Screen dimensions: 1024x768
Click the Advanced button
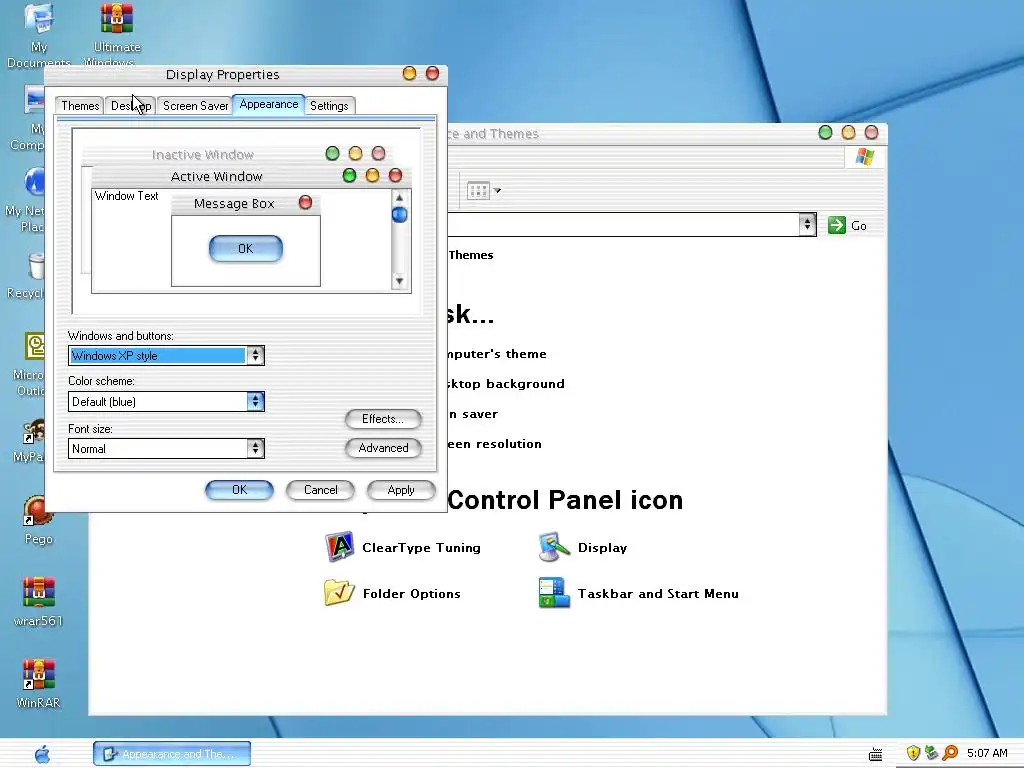click(383, 447)
